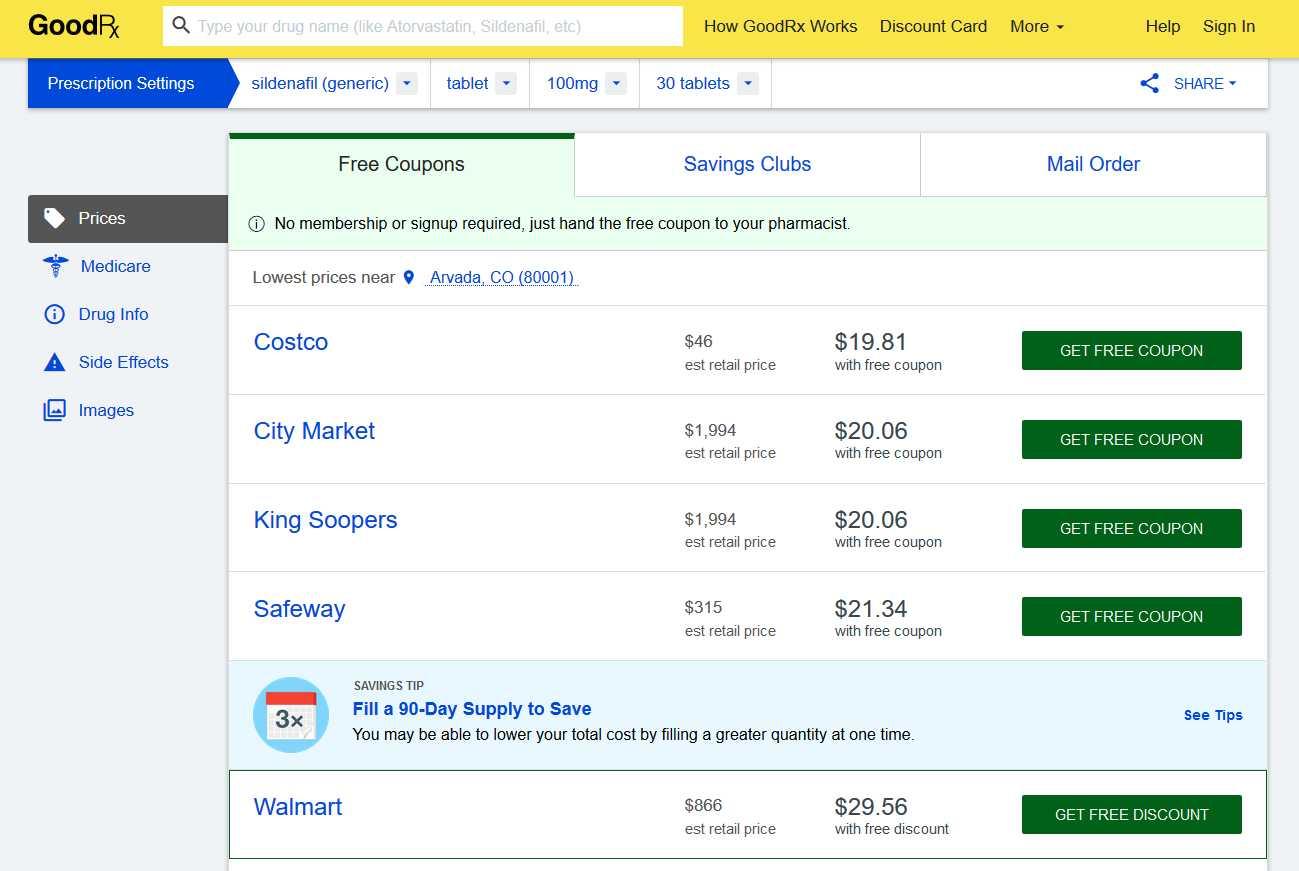This screenshot has width=1299, height=871.
Task: Click the share icon
Action: point(1150,84)
